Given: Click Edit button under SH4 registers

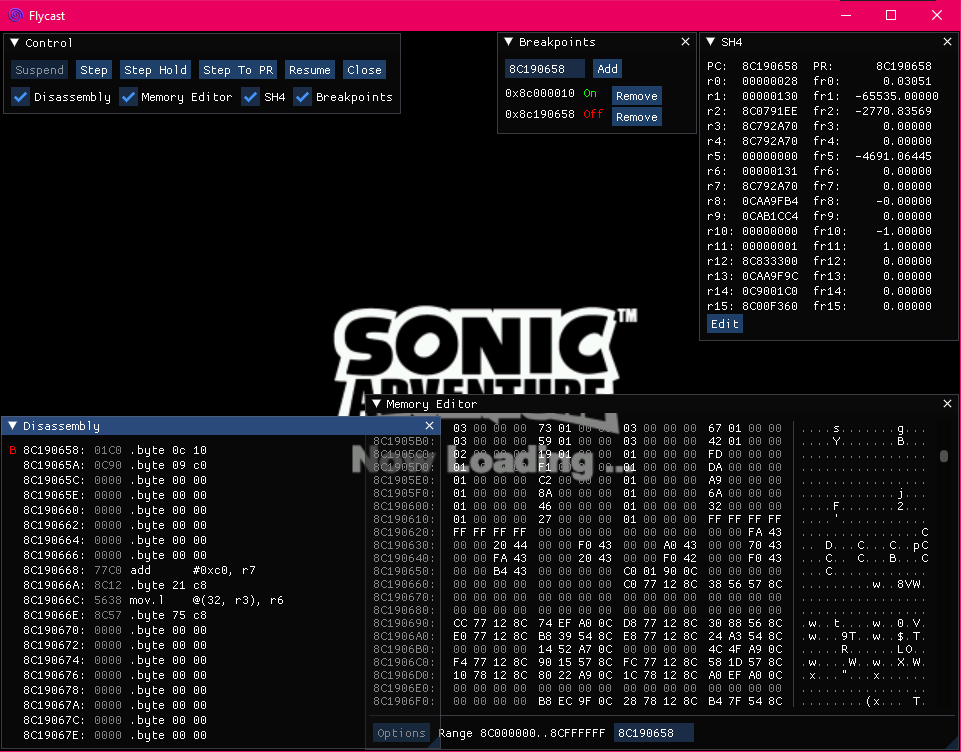Looking at the screenshot, I should [x=724, y=324].
